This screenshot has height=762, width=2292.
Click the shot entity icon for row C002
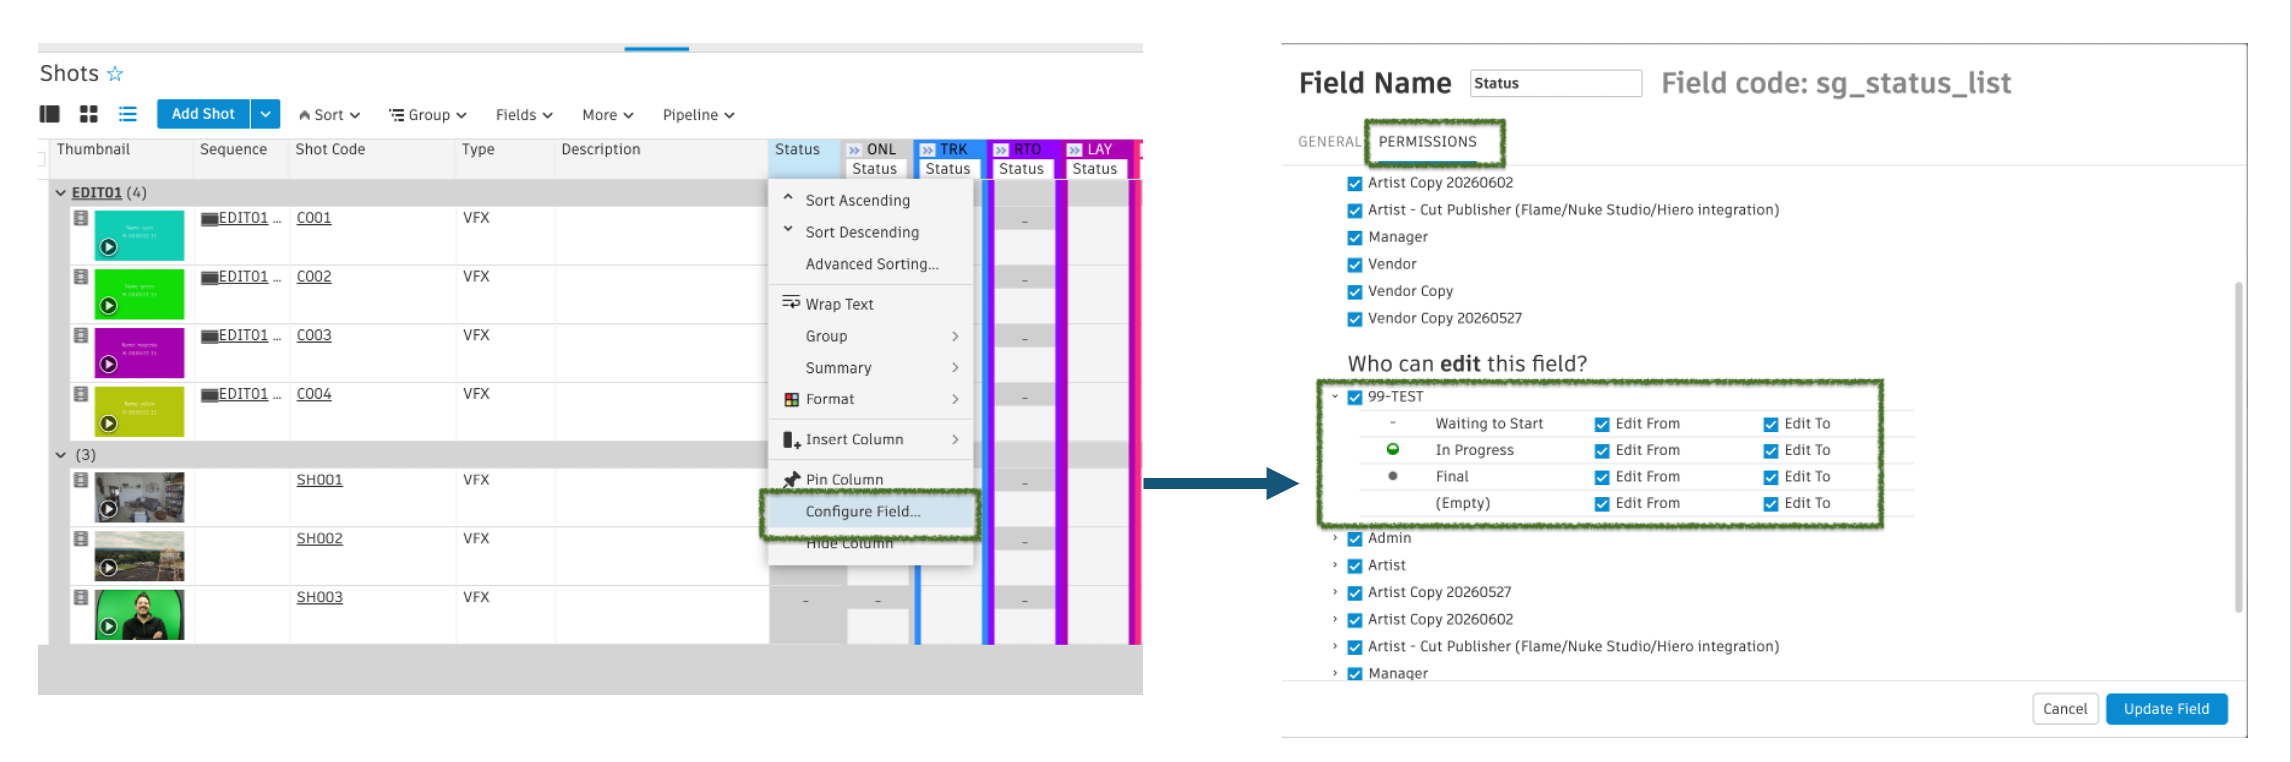point(81,277)
